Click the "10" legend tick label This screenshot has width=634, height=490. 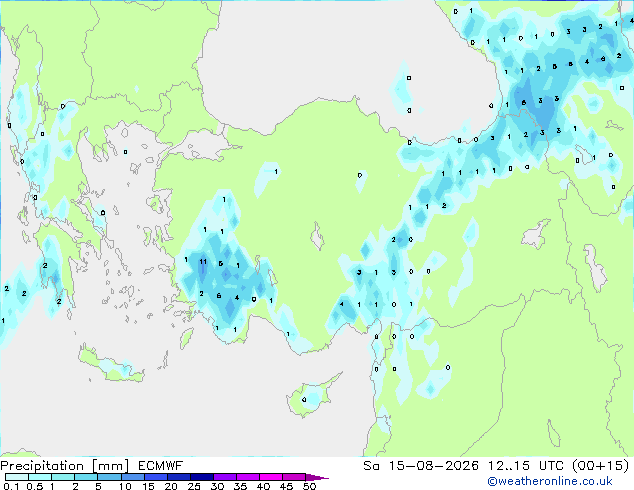(125, 486)
